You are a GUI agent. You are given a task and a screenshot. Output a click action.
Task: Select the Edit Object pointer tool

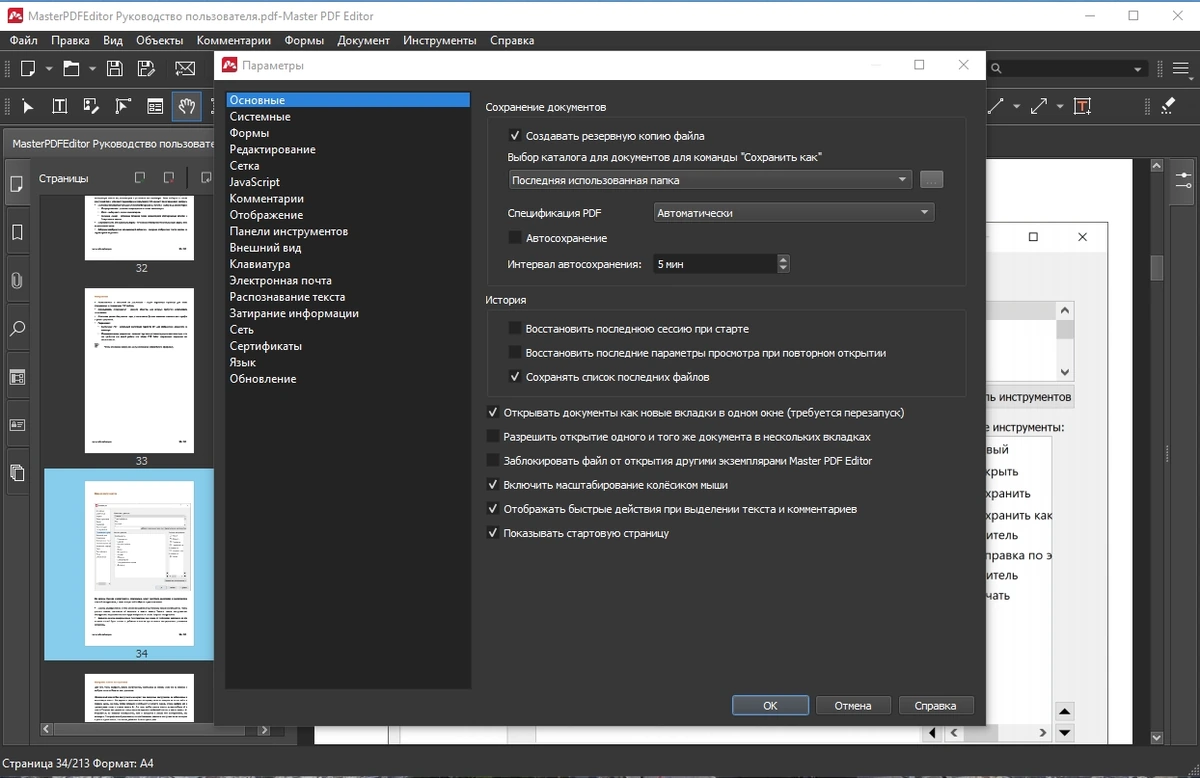click(x=123, y=105)
